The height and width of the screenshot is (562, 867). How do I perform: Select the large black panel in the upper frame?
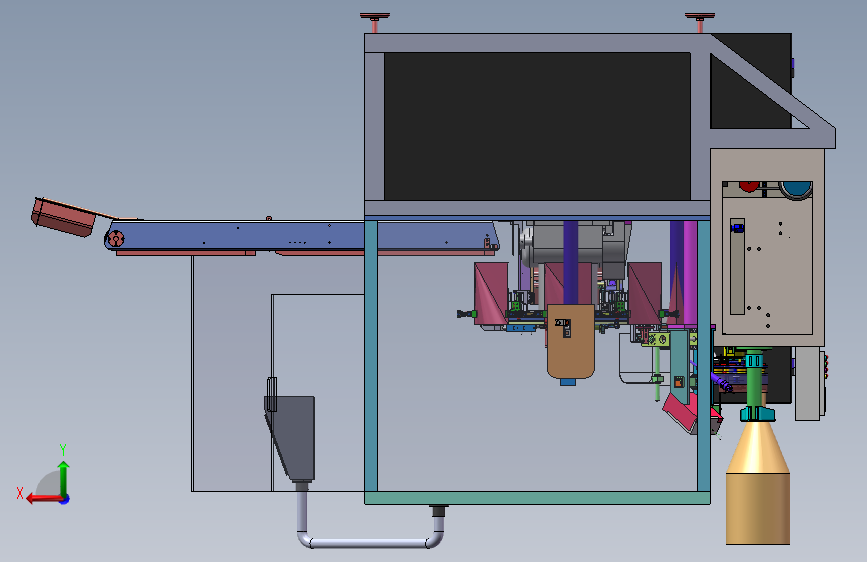click(537, 126)
